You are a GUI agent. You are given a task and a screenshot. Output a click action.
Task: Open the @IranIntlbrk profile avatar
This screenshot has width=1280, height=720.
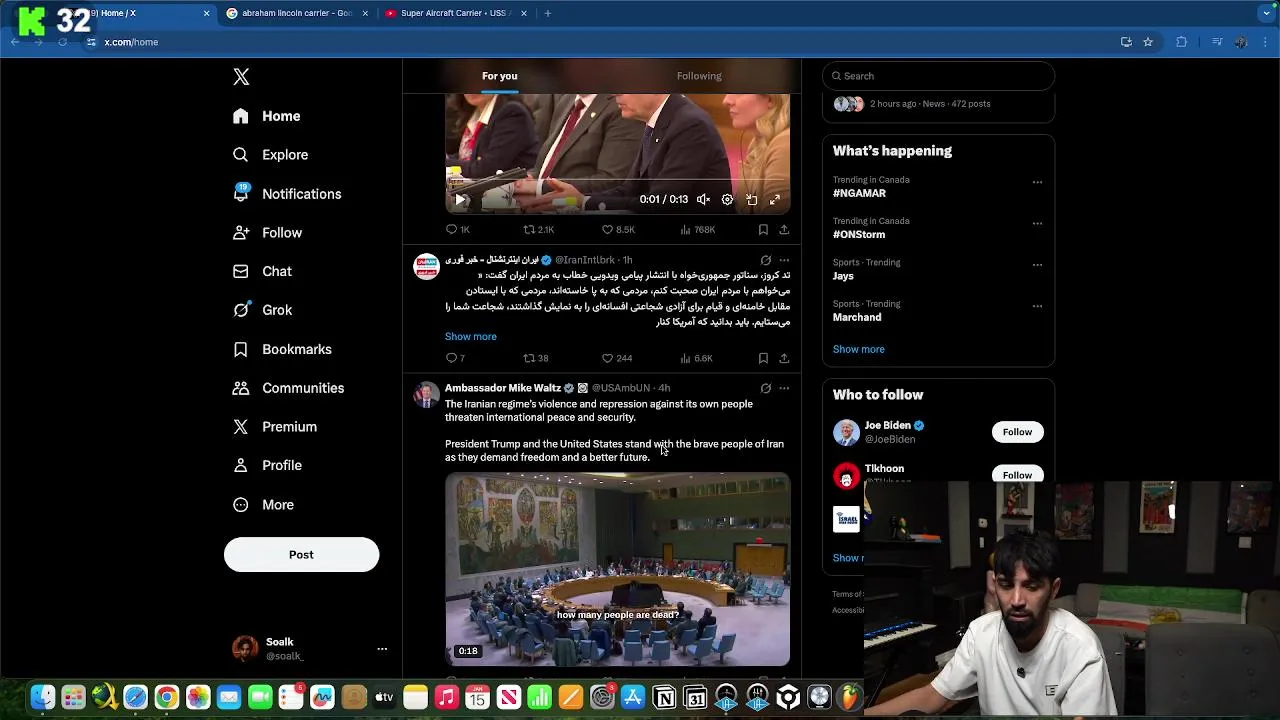(x=427, y=267)
